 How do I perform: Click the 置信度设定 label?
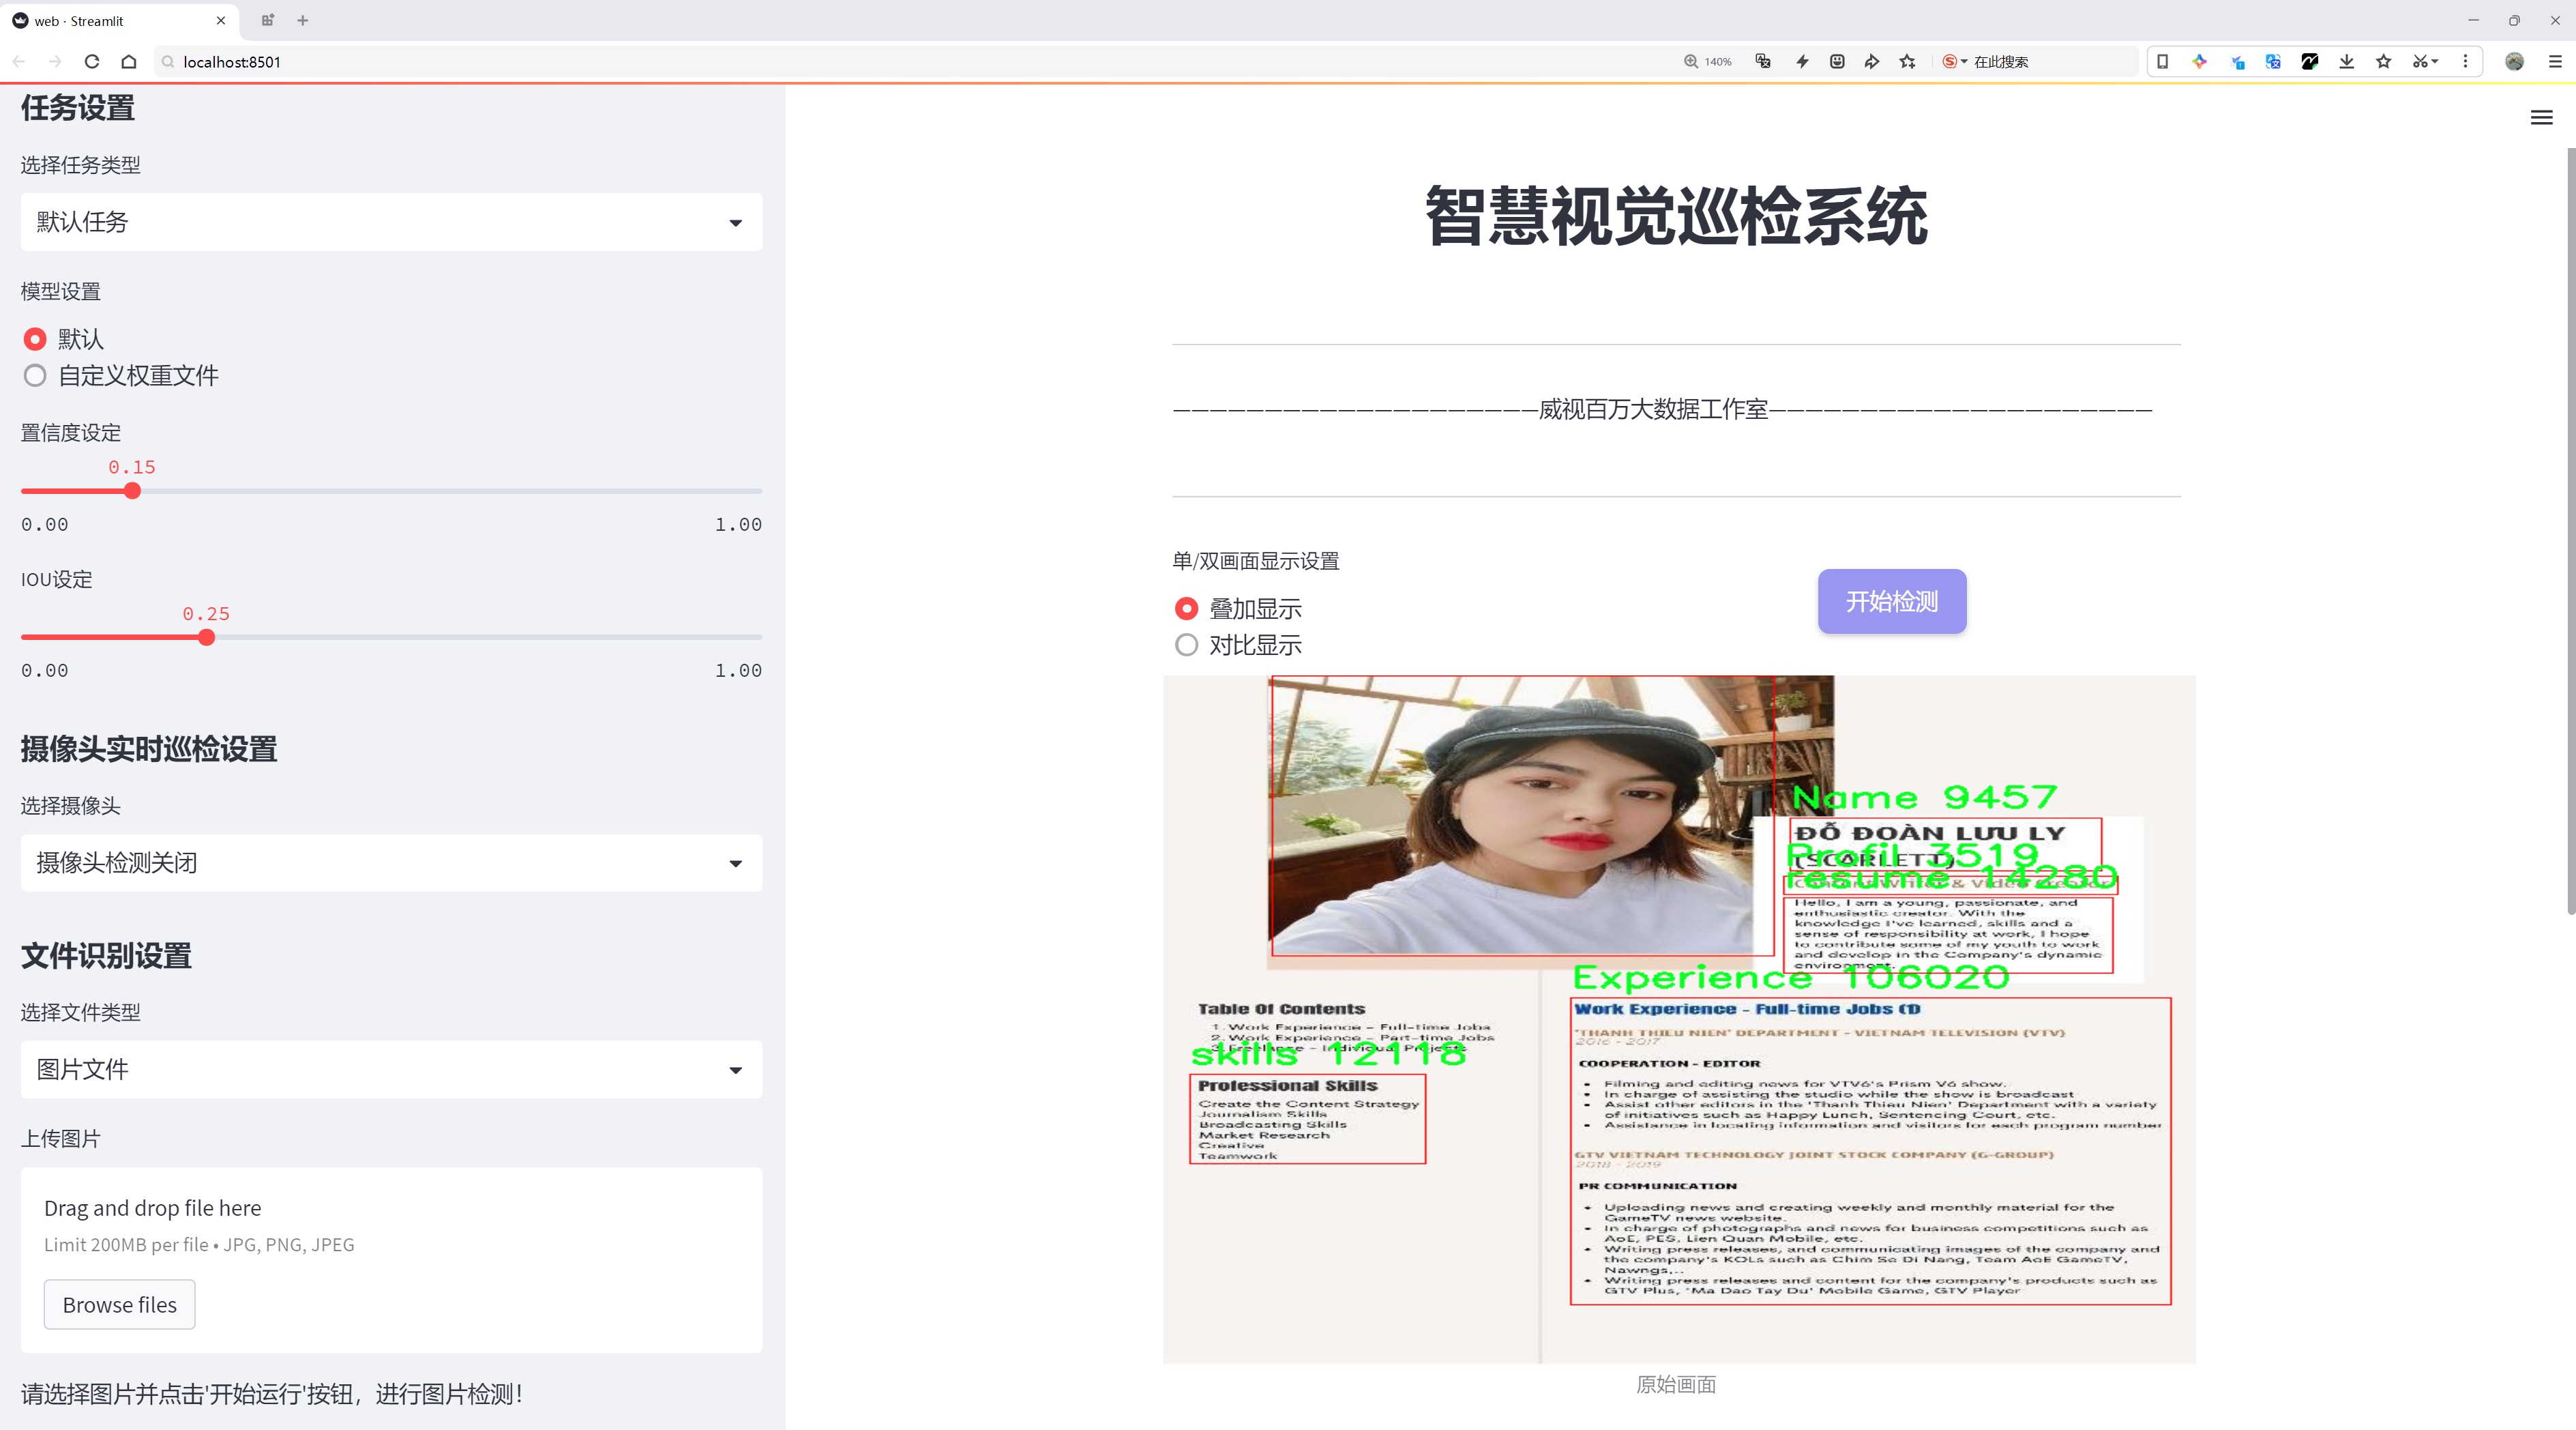tap(71, 433)
